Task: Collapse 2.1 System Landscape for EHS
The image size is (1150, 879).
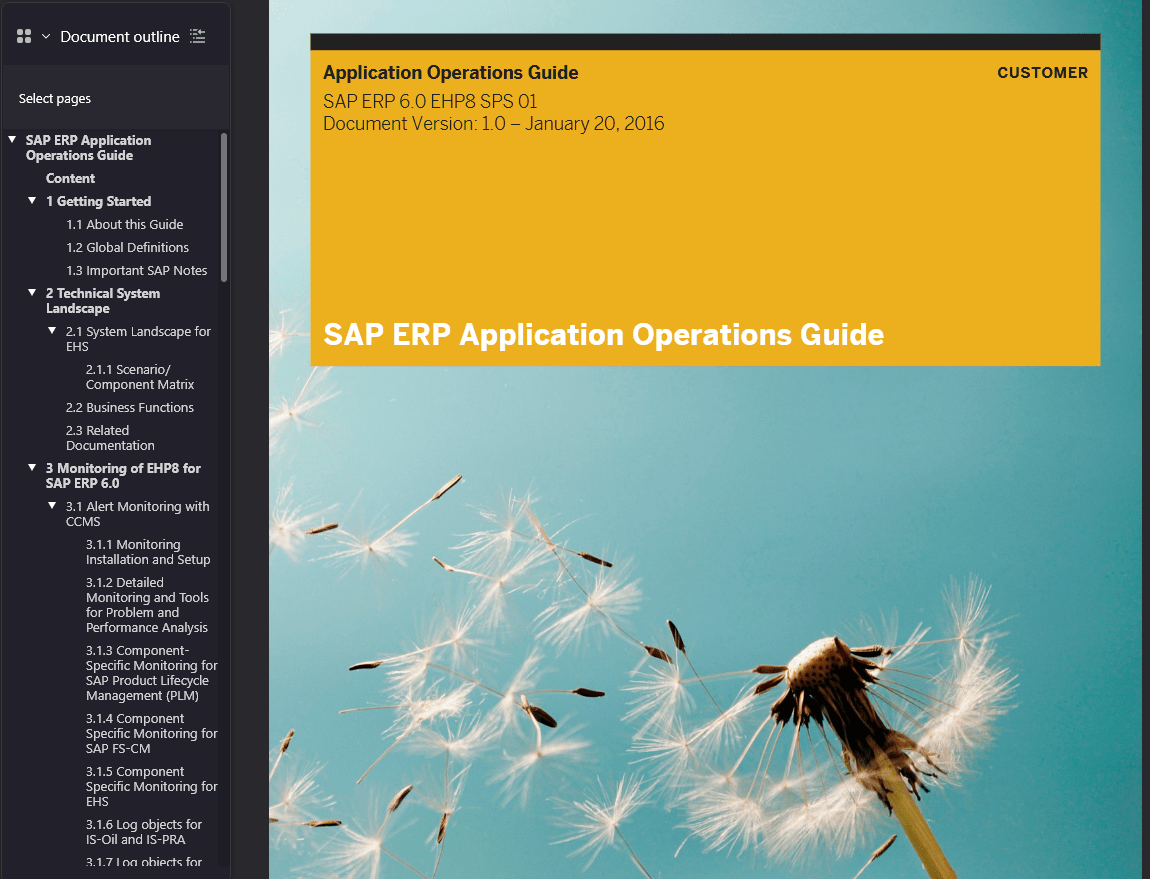Action: tap(52, 330)
